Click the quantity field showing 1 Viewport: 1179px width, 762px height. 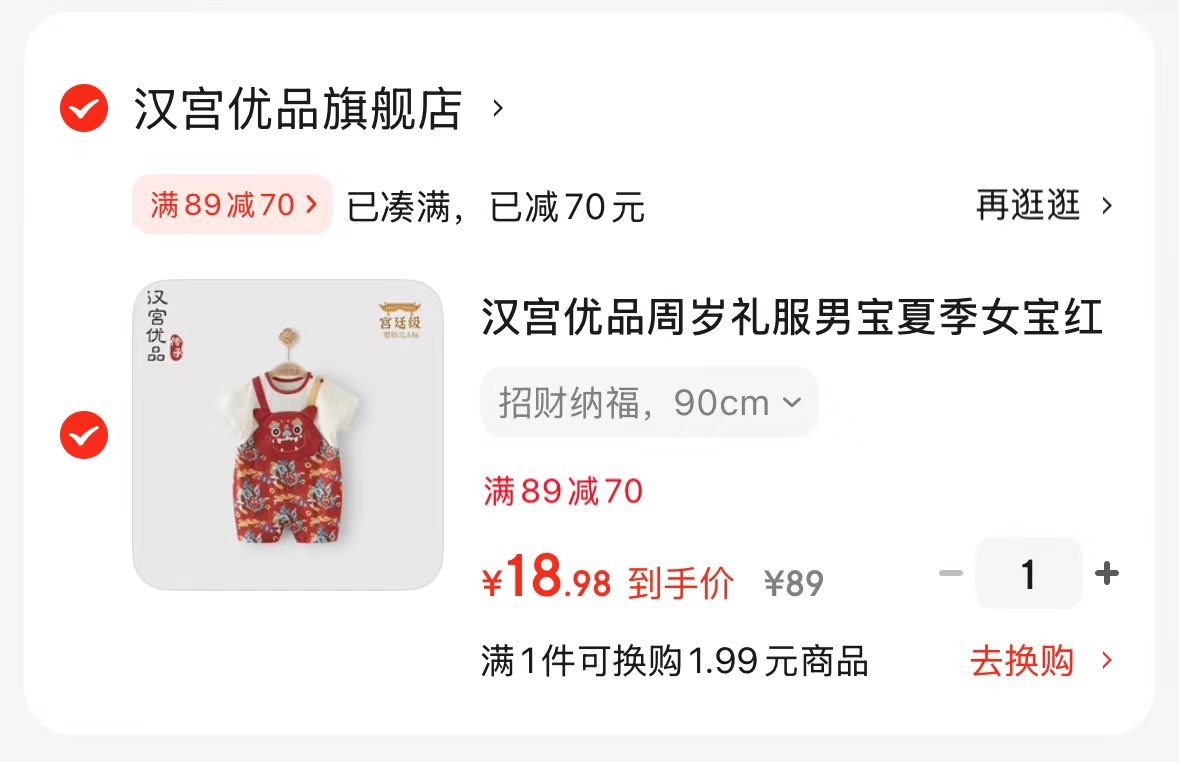click(1029, 573)
